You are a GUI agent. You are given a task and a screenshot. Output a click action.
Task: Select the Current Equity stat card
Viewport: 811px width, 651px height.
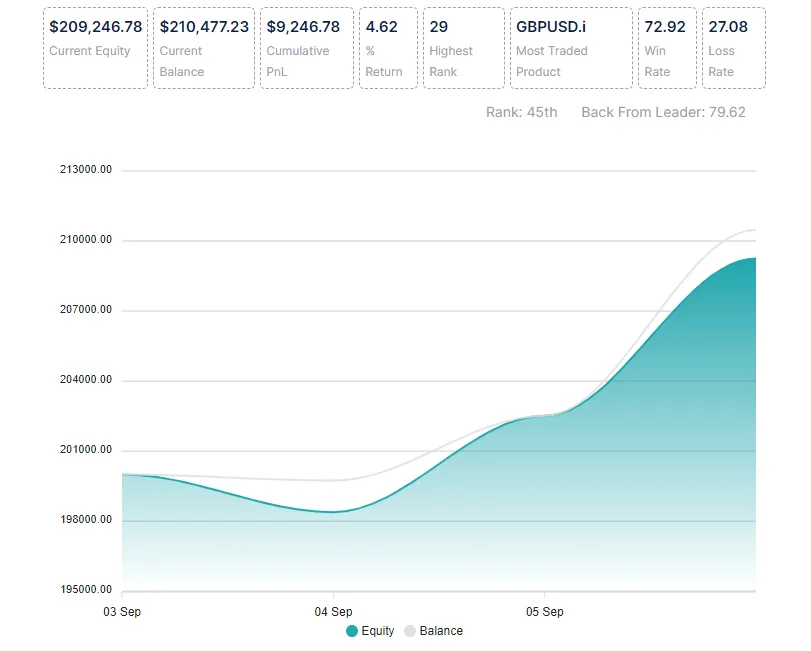click(95, 47)
